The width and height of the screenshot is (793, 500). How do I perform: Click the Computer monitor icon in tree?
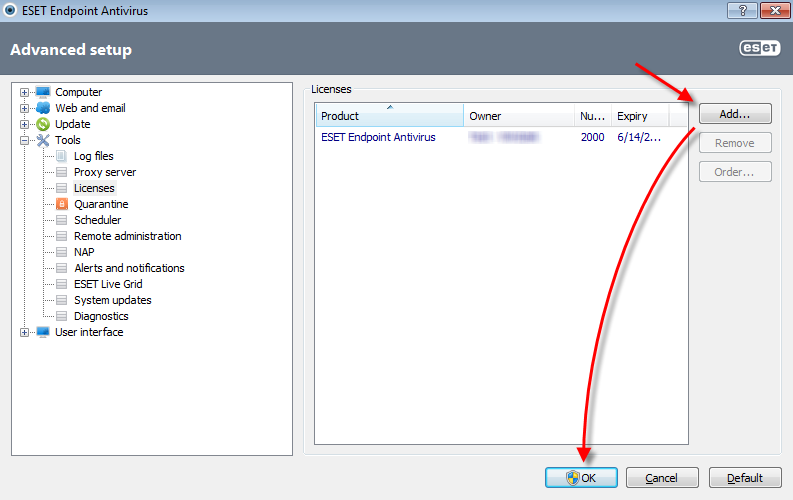(43, 92)
